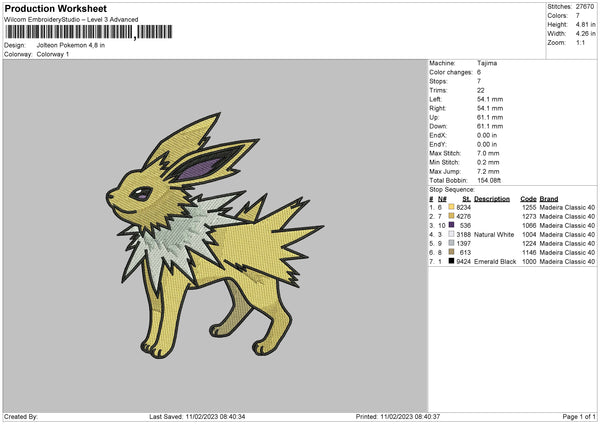Click the Left value '54.1 mm'
600x424 pixels.
point(490,99)
